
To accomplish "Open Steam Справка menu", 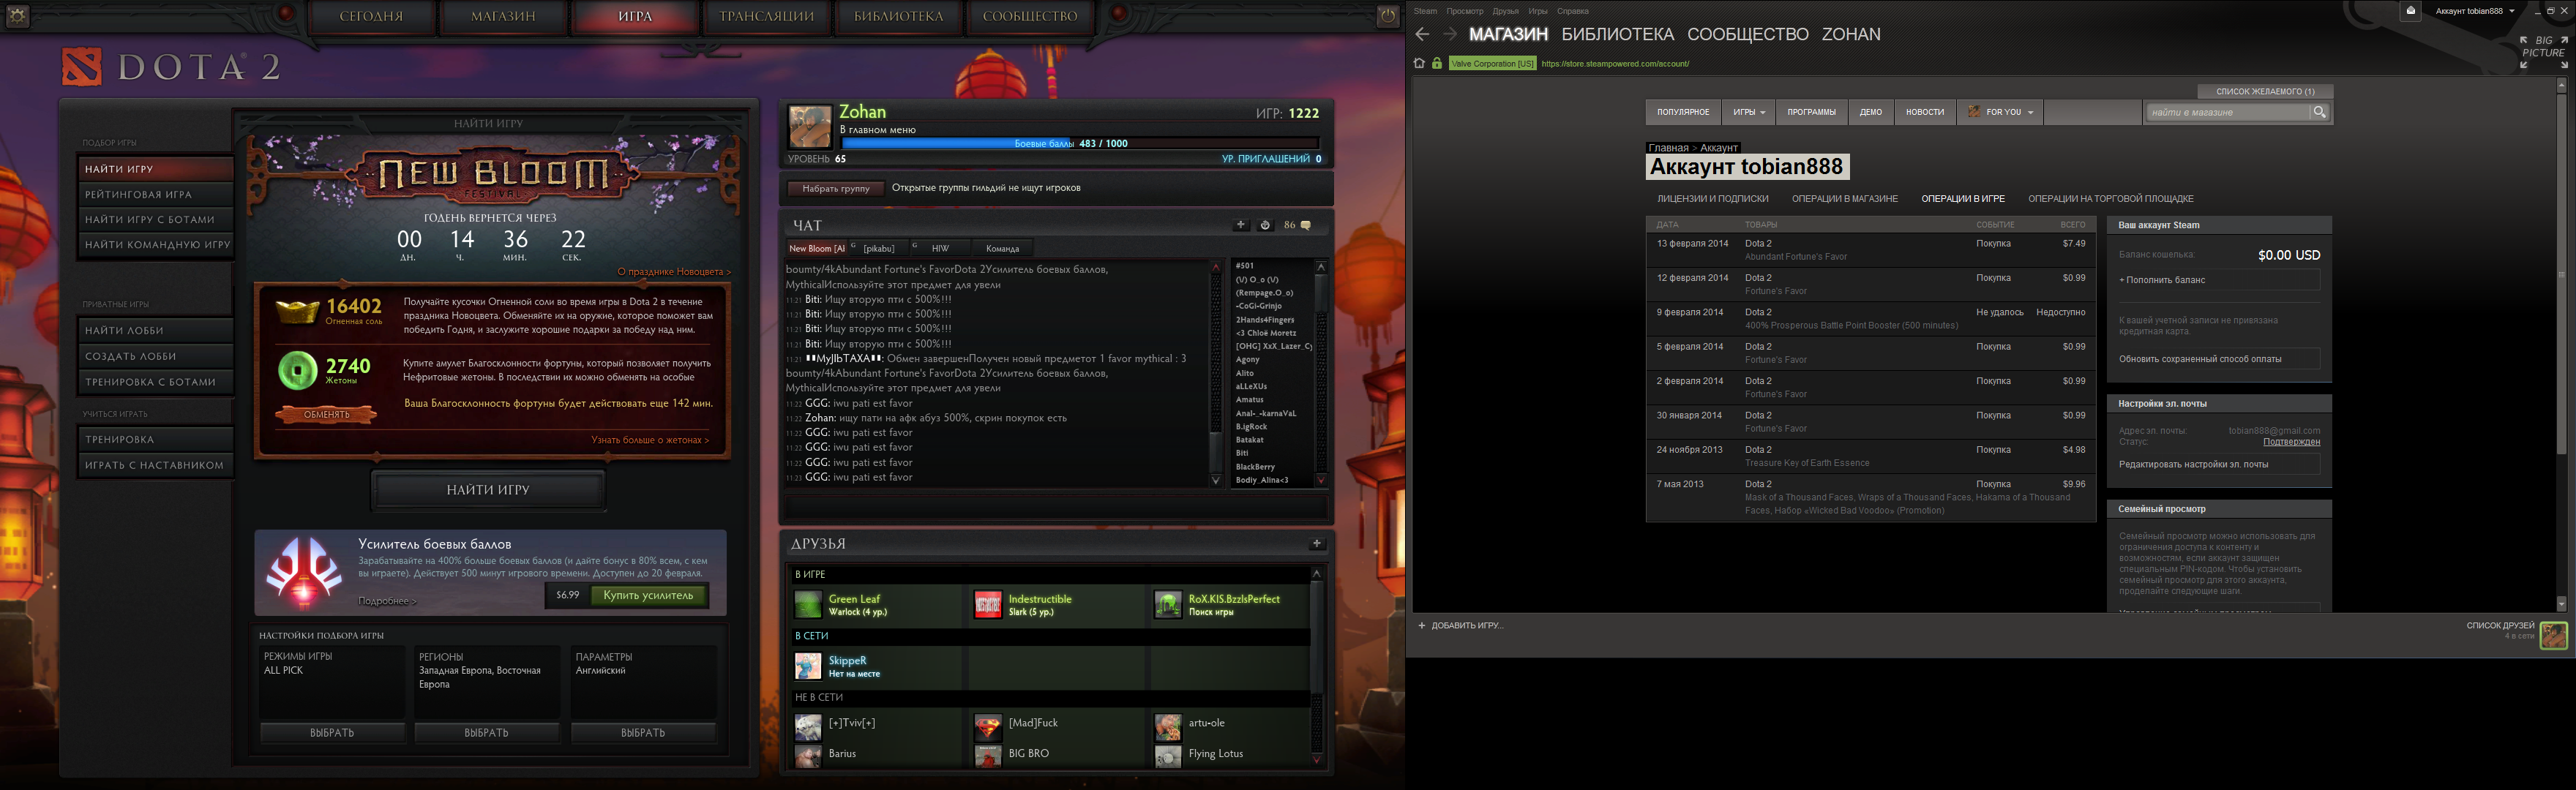I will tap(1572, 11).
